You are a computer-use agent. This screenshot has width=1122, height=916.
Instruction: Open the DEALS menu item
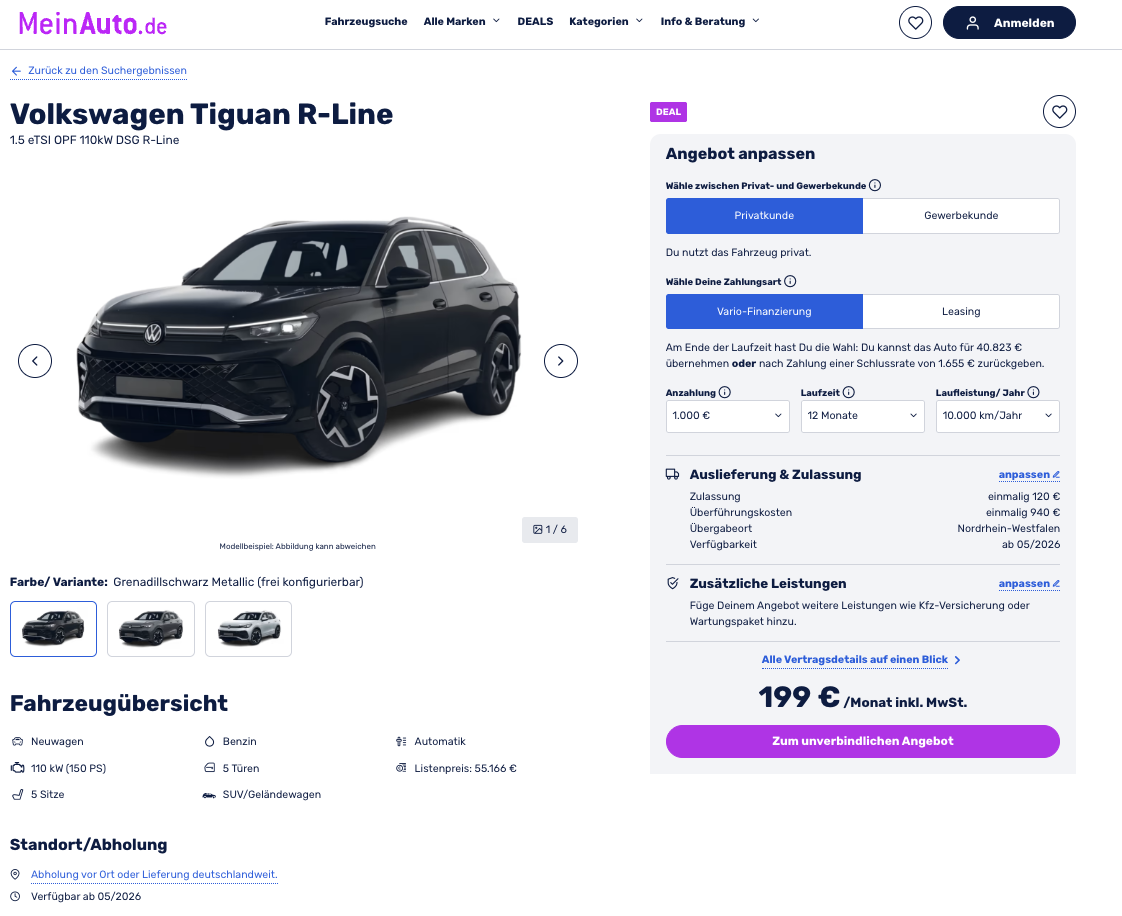pos(535,21)
